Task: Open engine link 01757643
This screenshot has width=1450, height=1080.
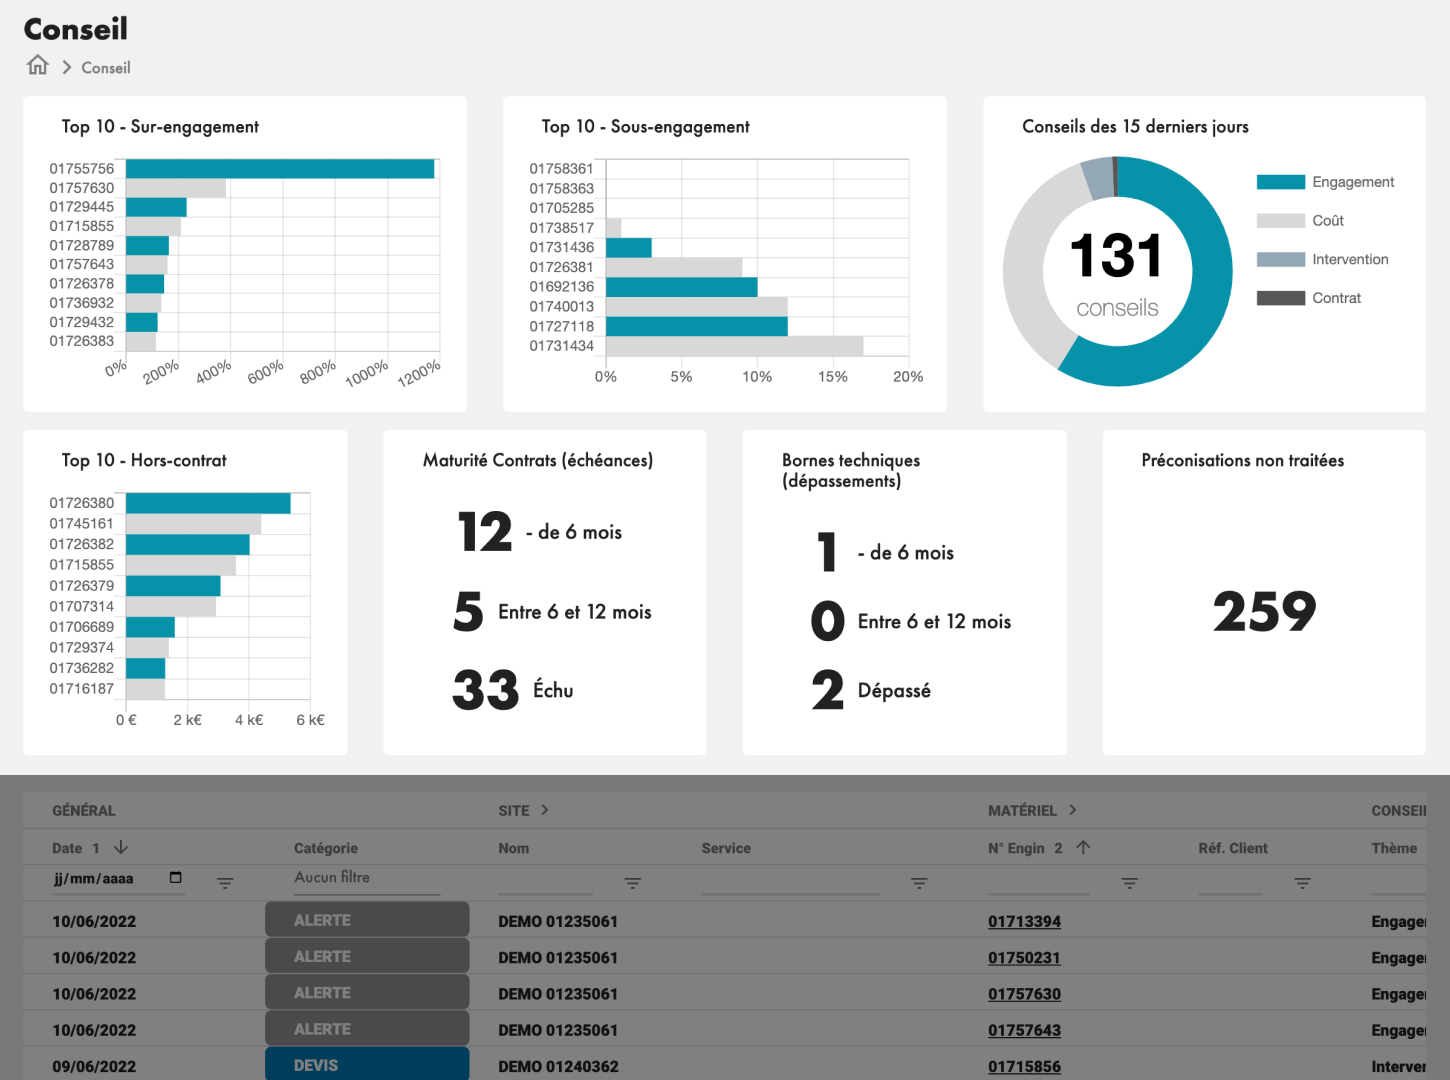Action: [x=1024, y=1031]
